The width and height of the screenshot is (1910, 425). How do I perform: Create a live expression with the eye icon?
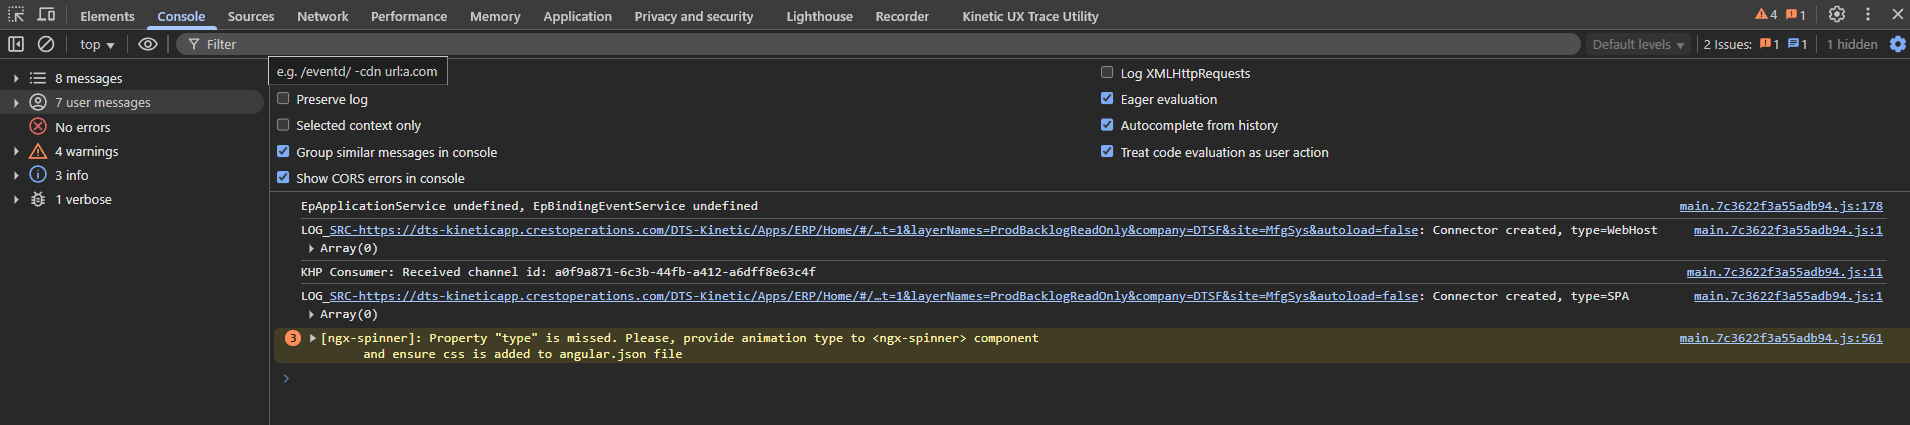(148, 44)
